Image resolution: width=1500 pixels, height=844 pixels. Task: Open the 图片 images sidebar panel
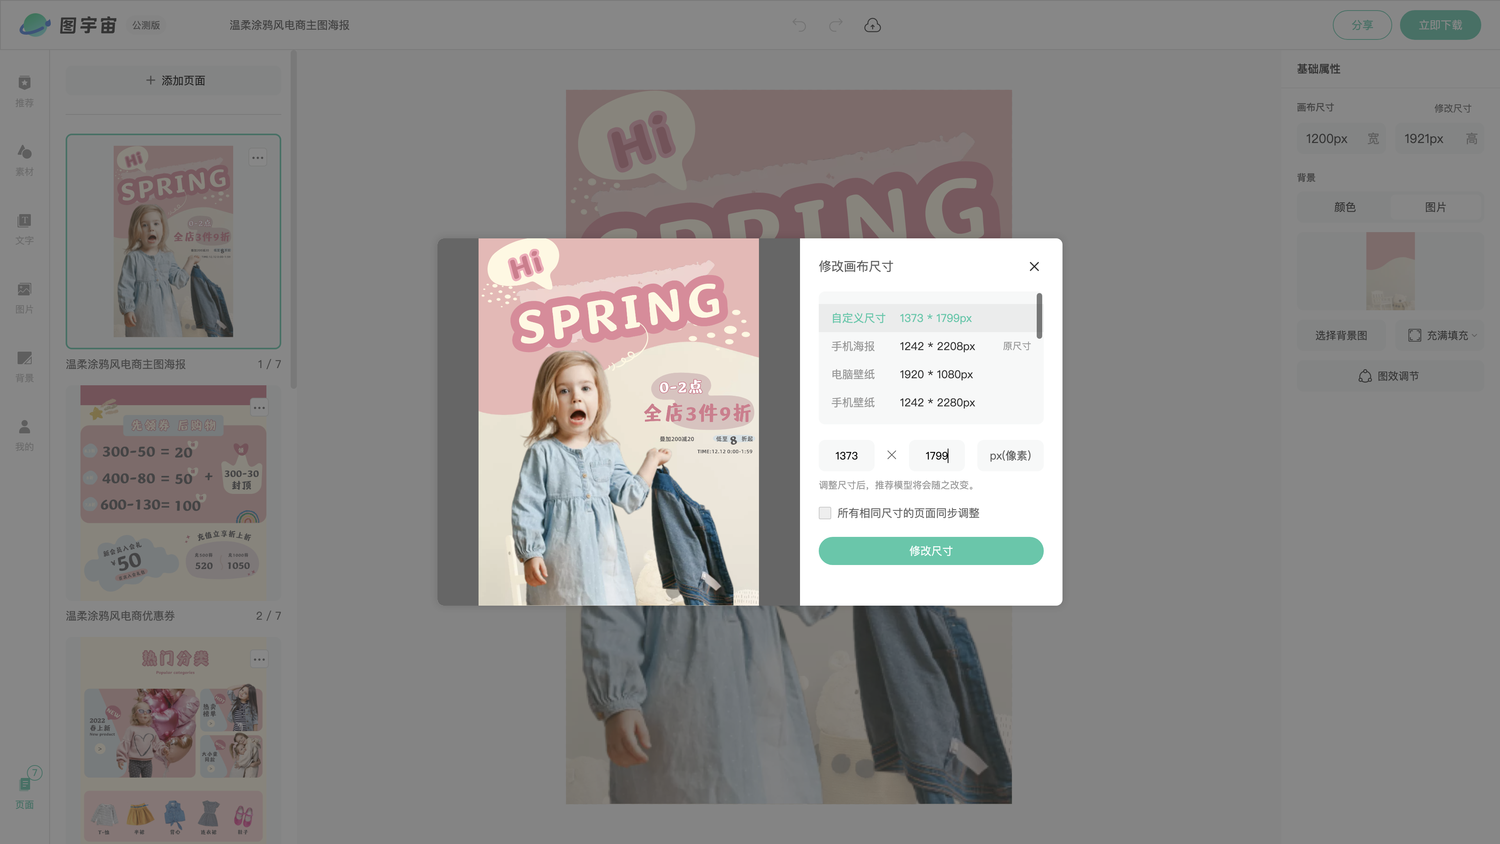(25, 297)
